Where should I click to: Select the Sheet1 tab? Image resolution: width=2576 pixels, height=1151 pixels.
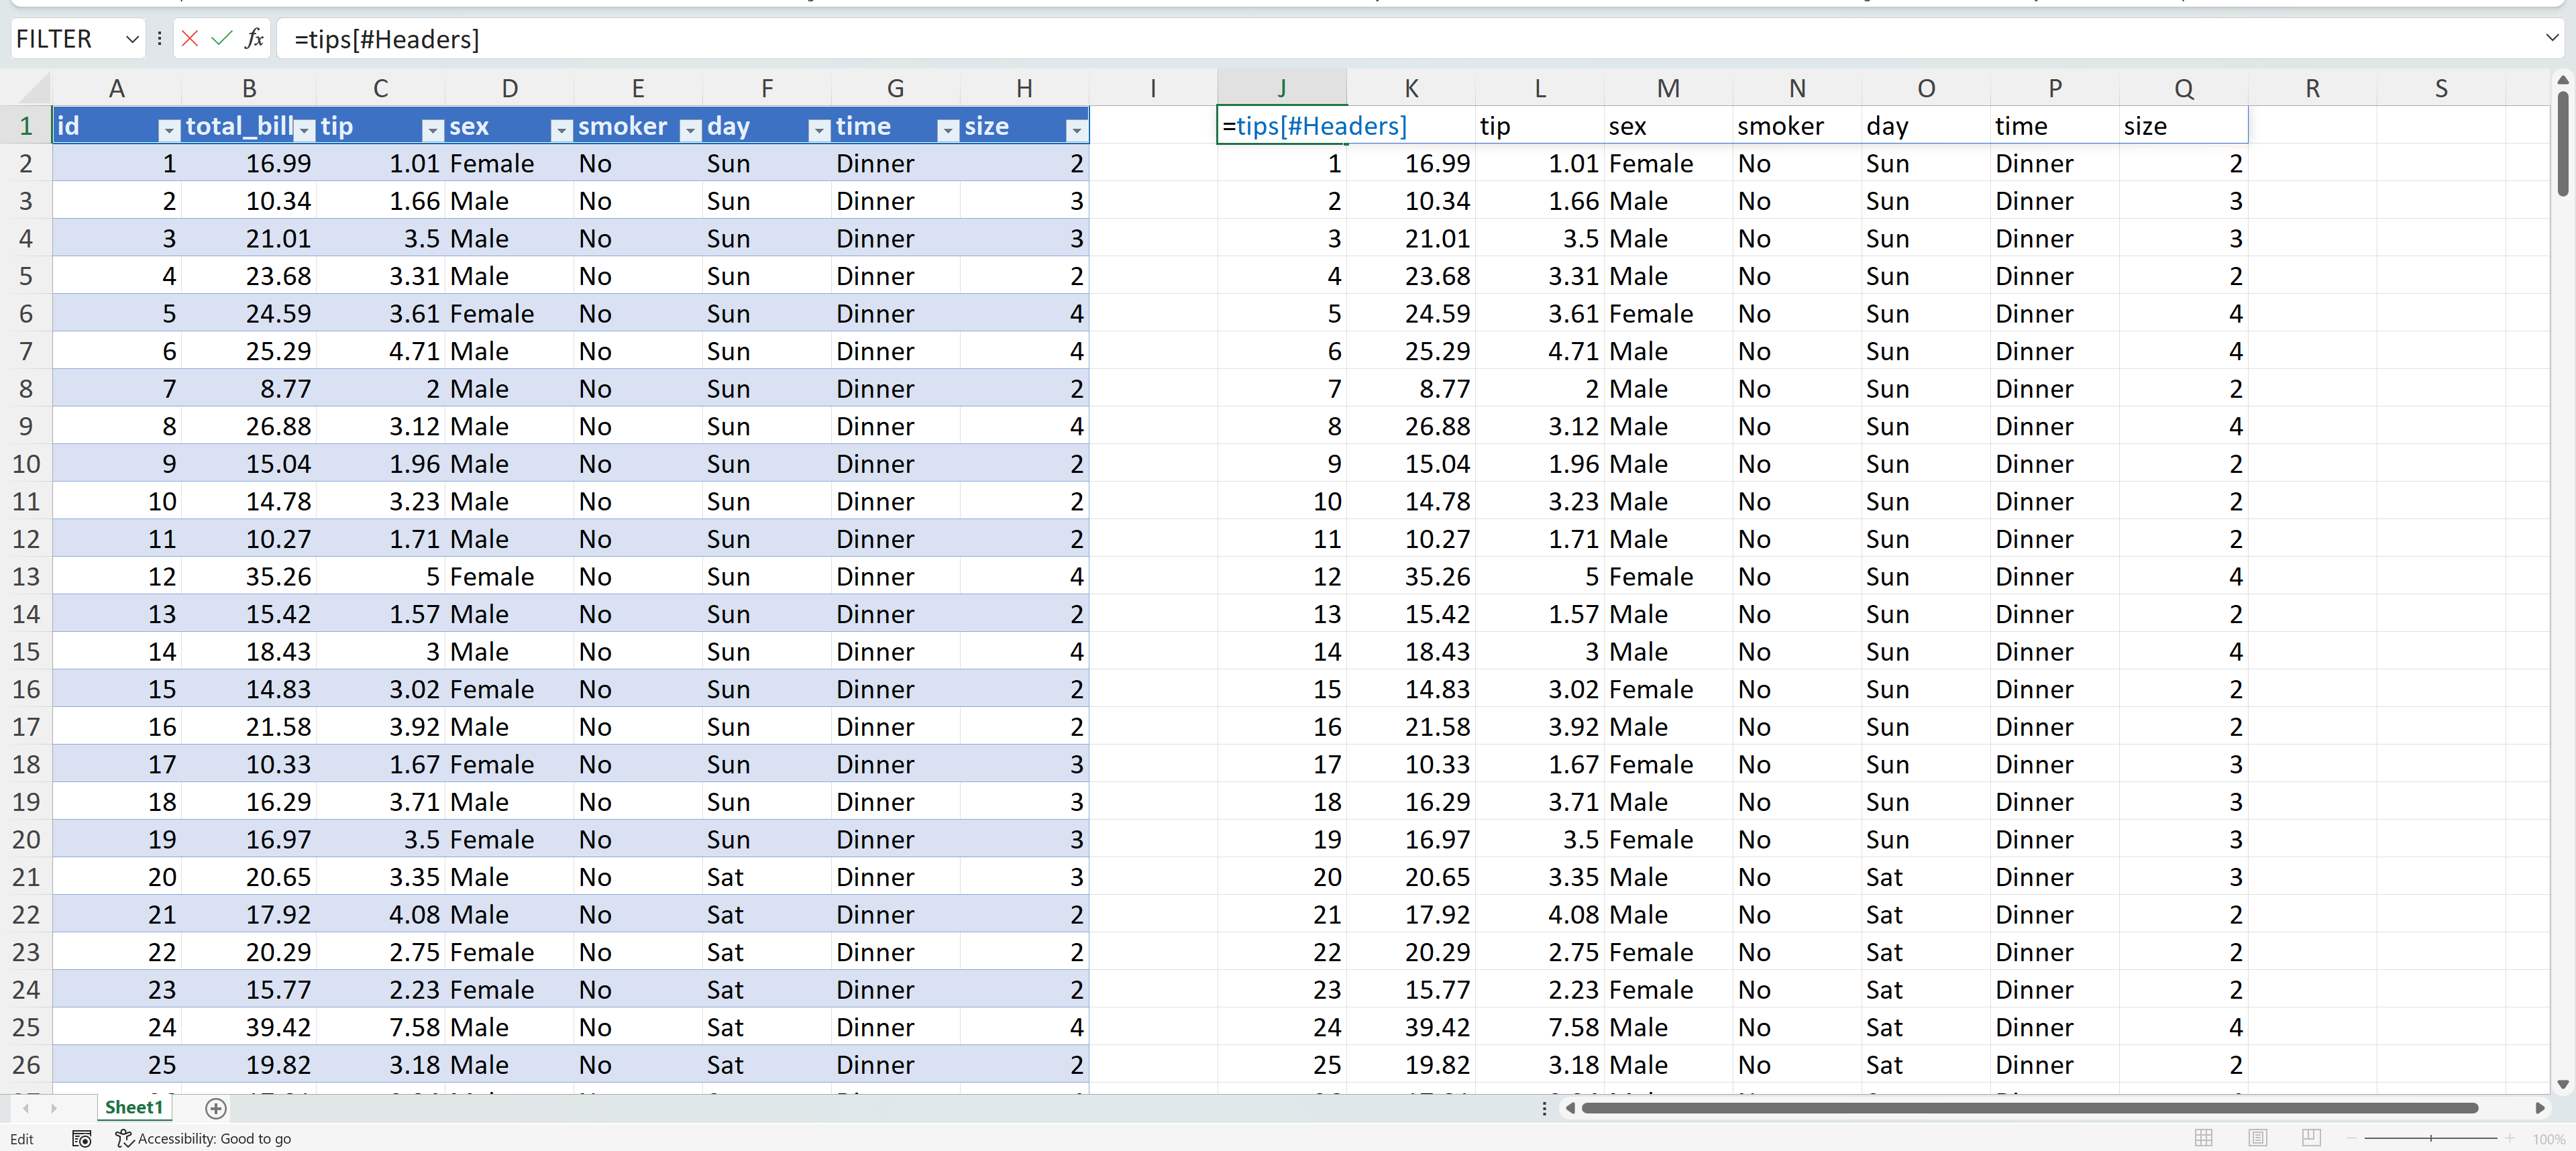133,1107
